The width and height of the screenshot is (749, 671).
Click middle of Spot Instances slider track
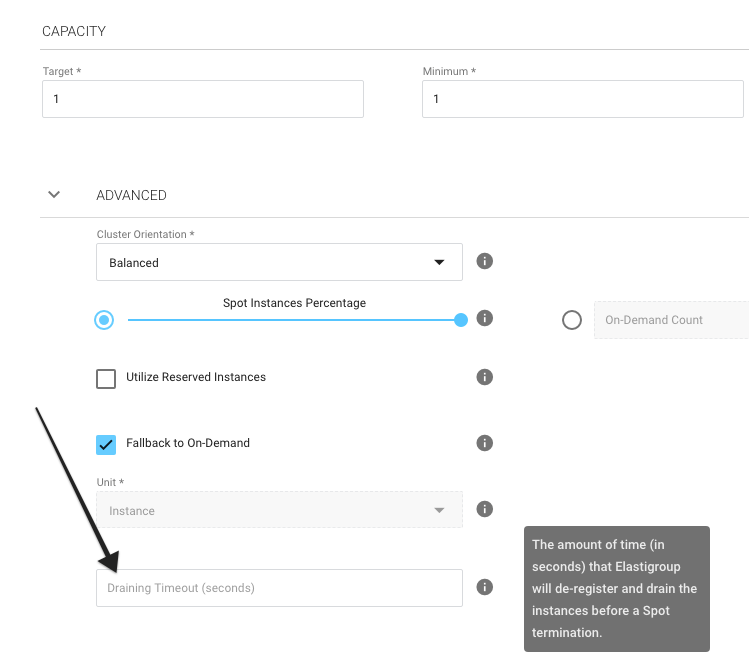click(294, 320)
